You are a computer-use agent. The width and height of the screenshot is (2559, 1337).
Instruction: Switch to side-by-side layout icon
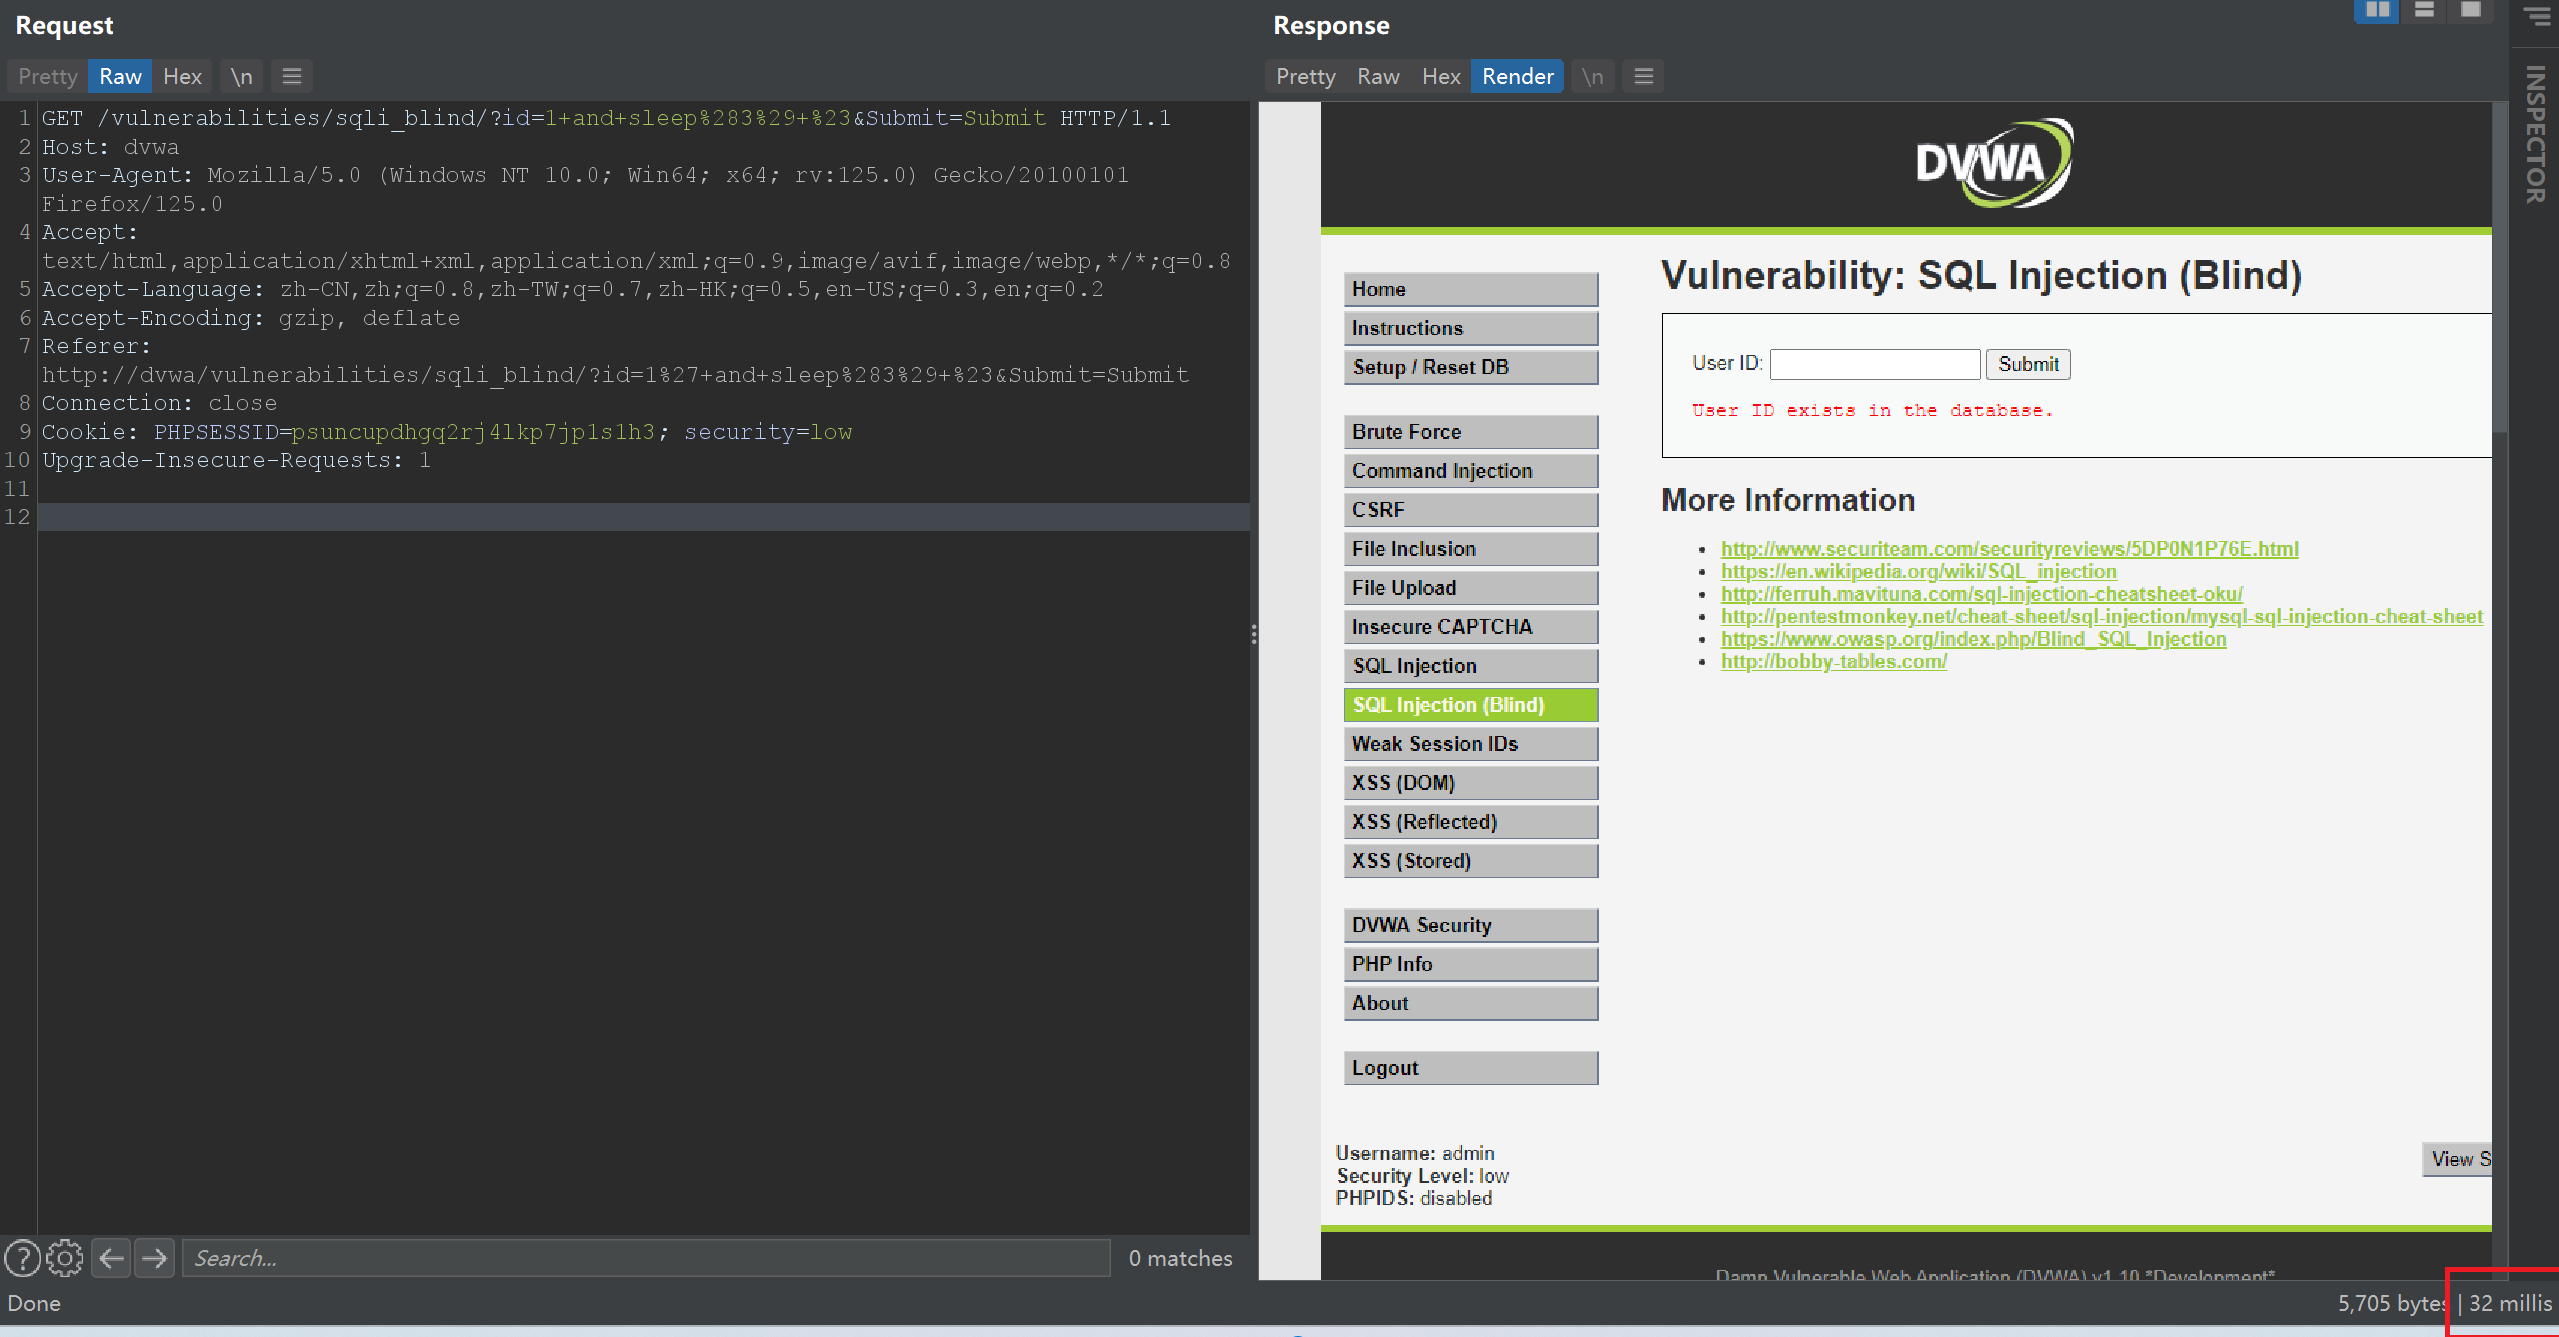tap(2377, 10)
